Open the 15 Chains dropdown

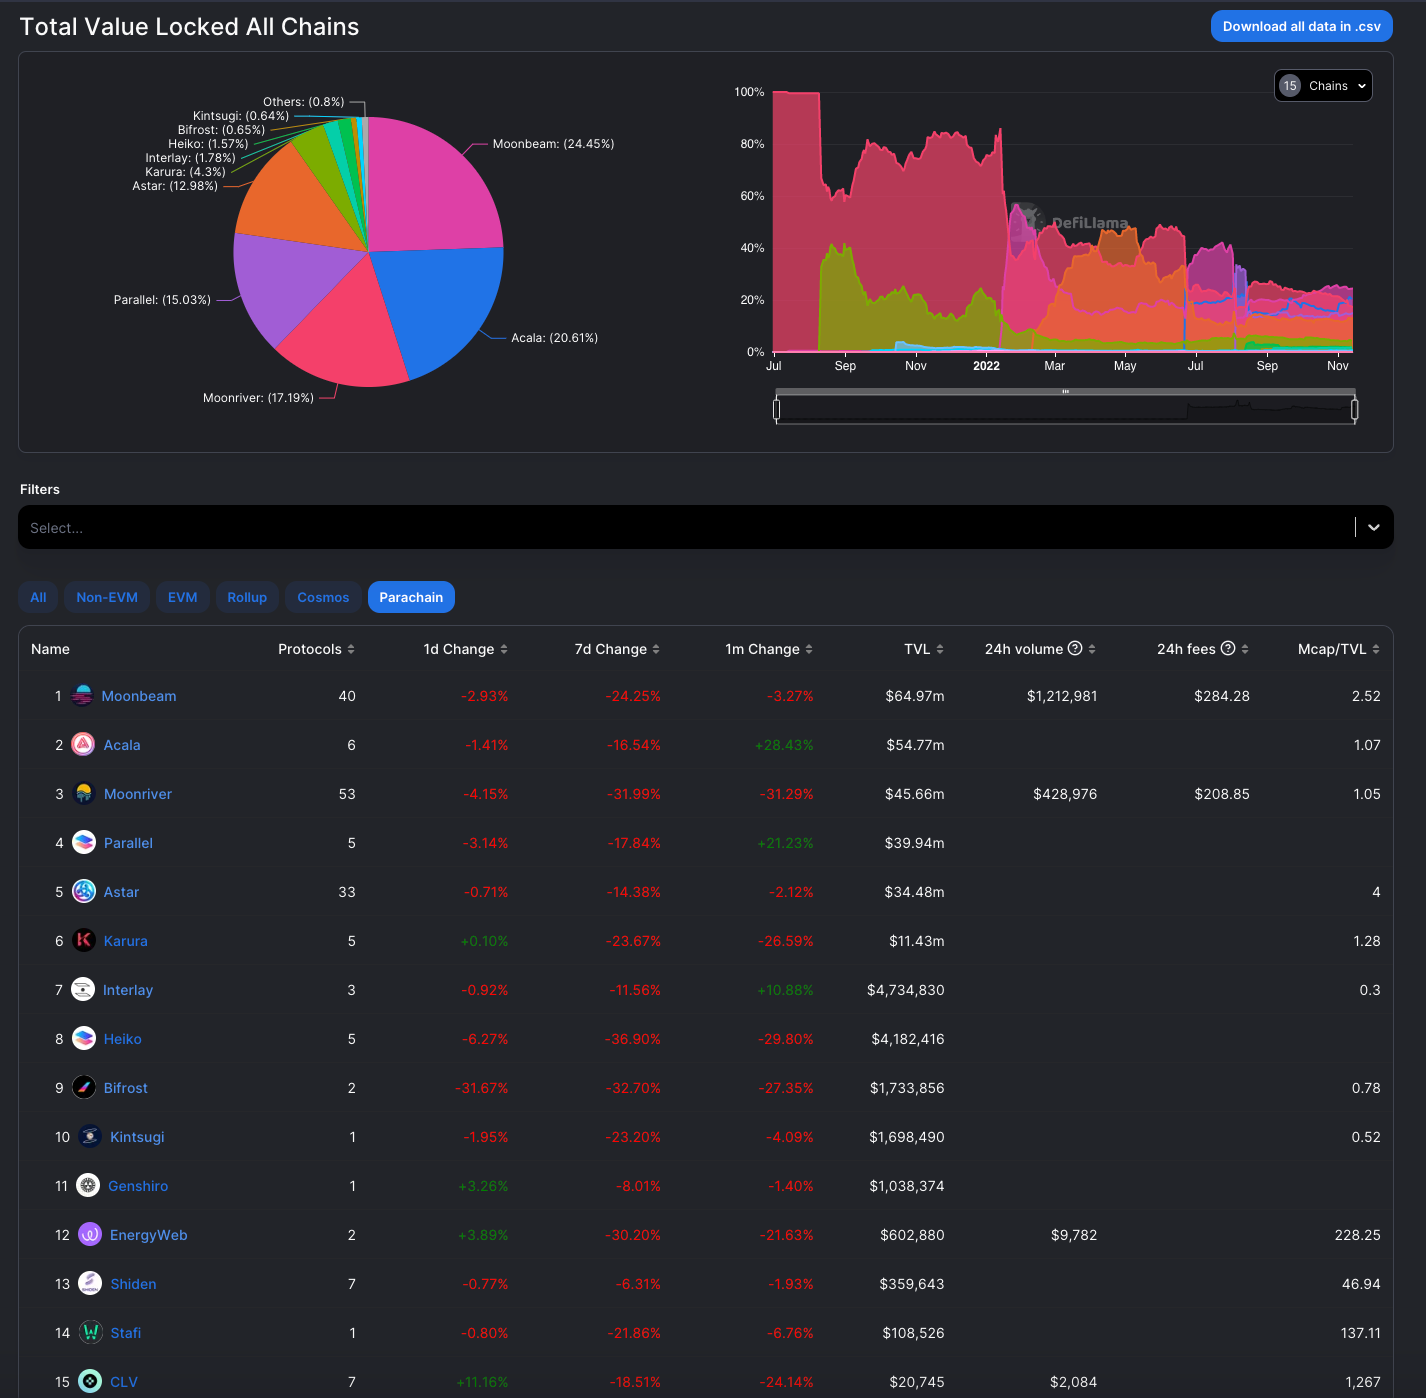[x=1323, y=86]
